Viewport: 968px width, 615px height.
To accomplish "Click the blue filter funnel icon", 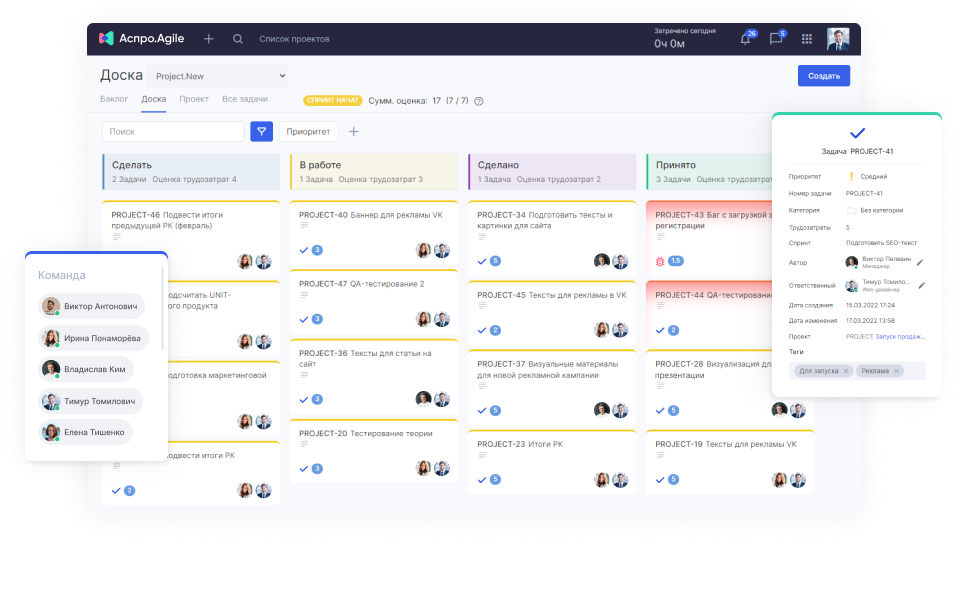I will [261, 131].
